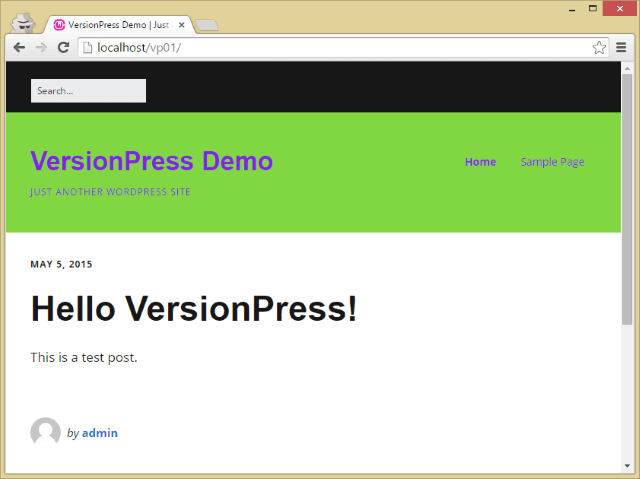
Task: Click the browser forward arrow
Action: pos(41,48)
